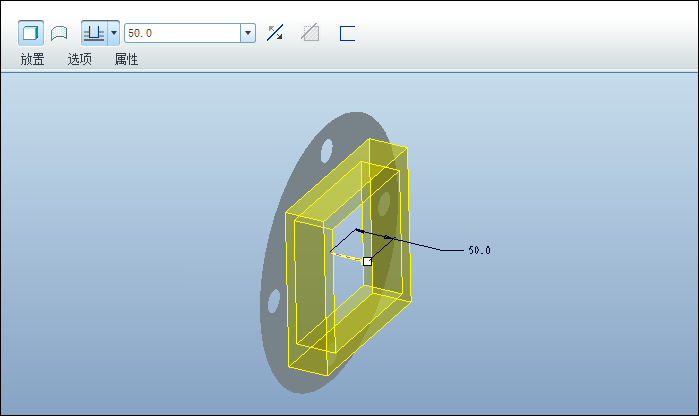Open the 放置 placement tab
The width and height of the screenshot is (699, 416).
coord(32,59)
